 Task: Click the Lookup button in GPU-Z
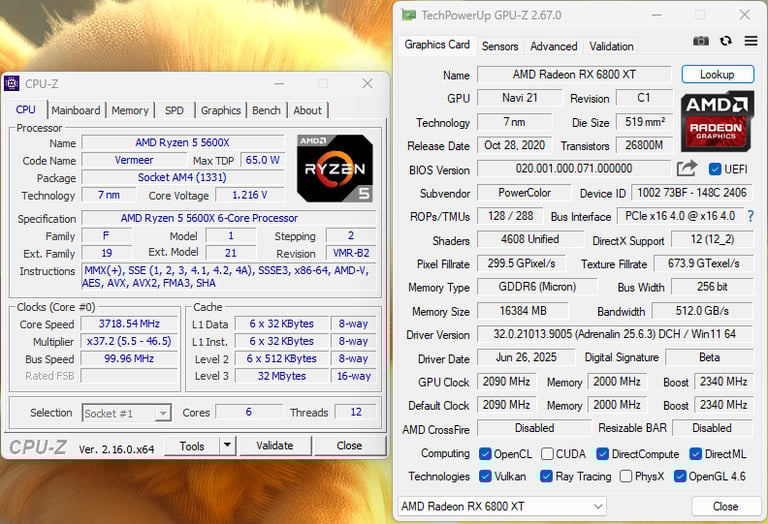pyautogui.click(x=718, y=74)
